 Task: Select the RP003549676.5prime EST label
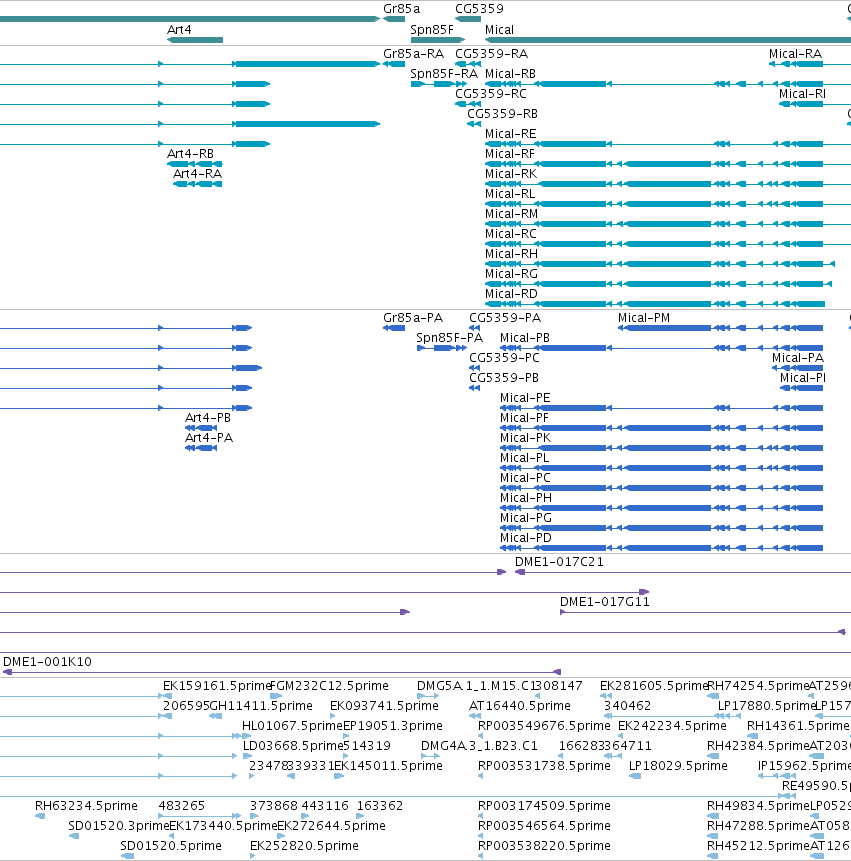coord(544,726)
